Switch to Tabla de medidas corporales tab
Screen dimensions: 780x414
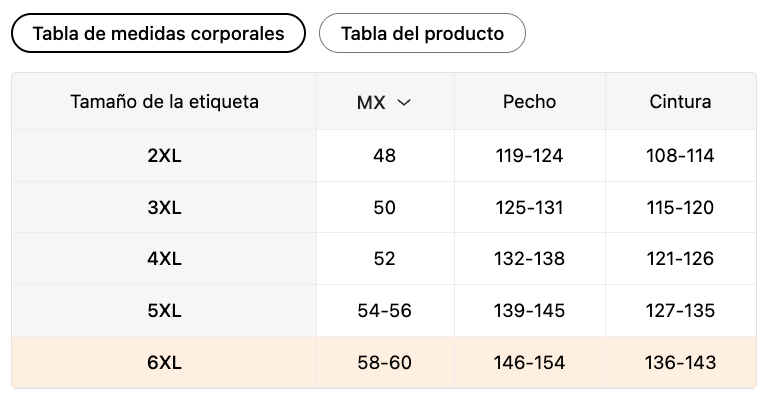(x=158, y=33)
